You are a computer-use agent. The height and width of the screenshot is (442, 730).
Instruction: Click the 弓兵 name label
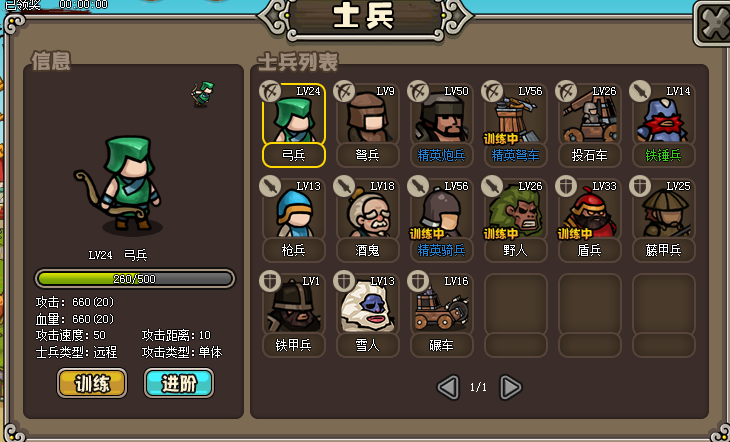point(294,155)
